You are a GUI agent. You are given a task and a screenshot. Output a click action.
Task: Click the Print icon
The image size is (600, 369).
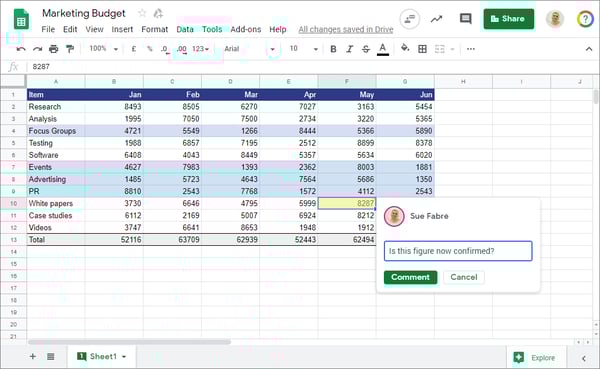[54, 49]
